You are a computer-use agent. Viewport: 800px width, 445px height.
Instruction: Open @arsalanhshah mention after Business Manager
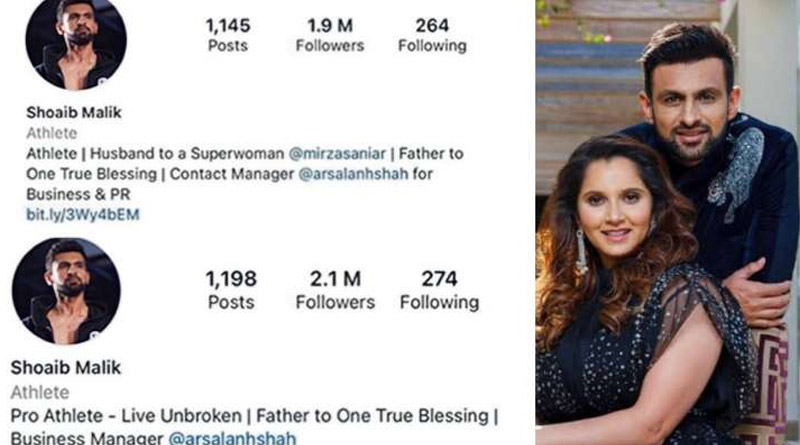(232, 438)
